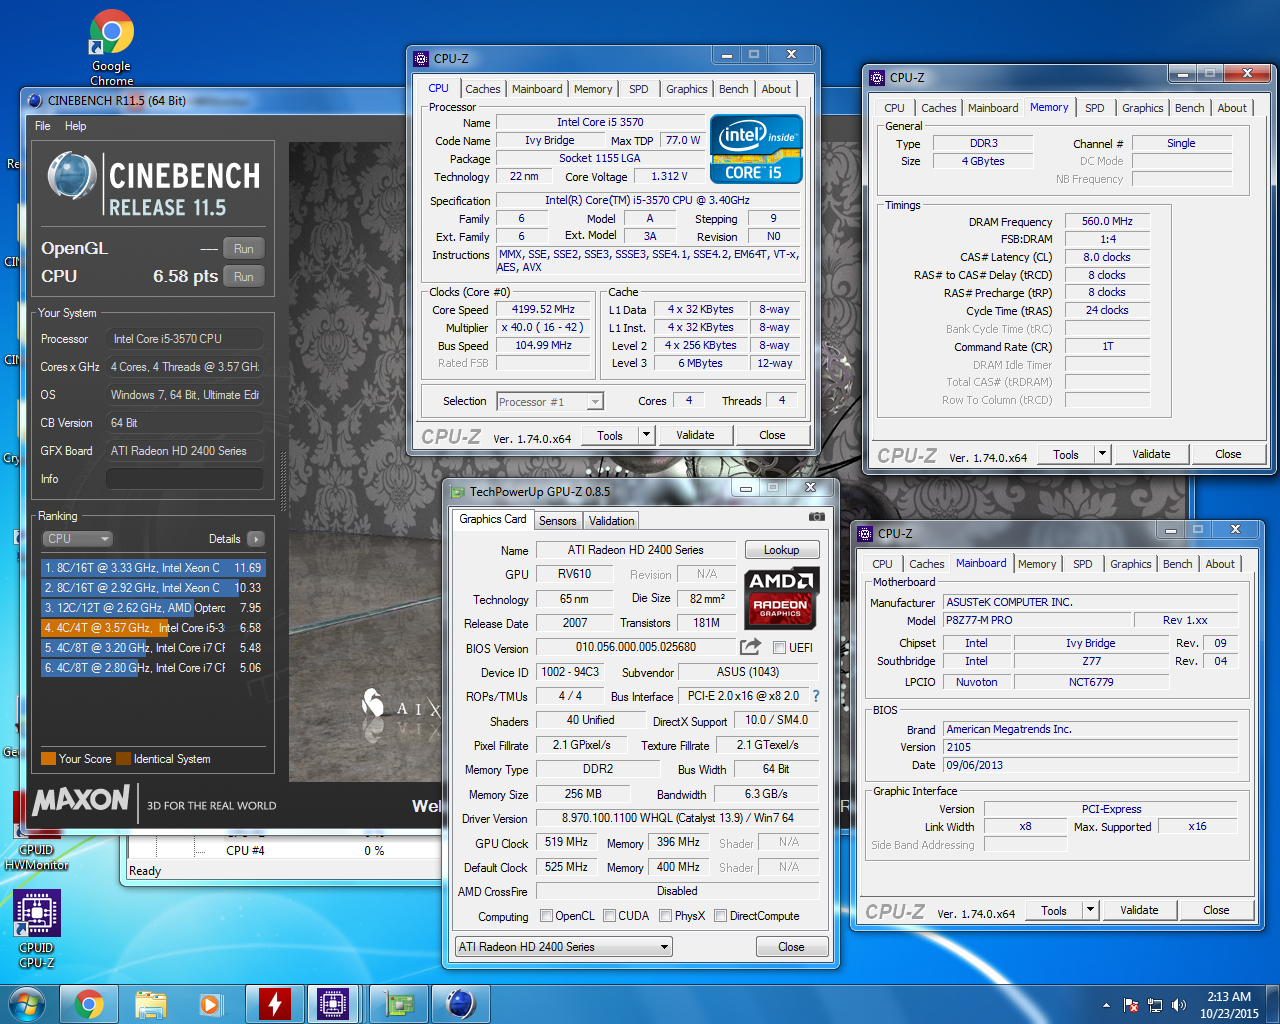Click the AMD Radeon Graphics logo
This screenshot has width=1280, height=1024.
[782, 596]
